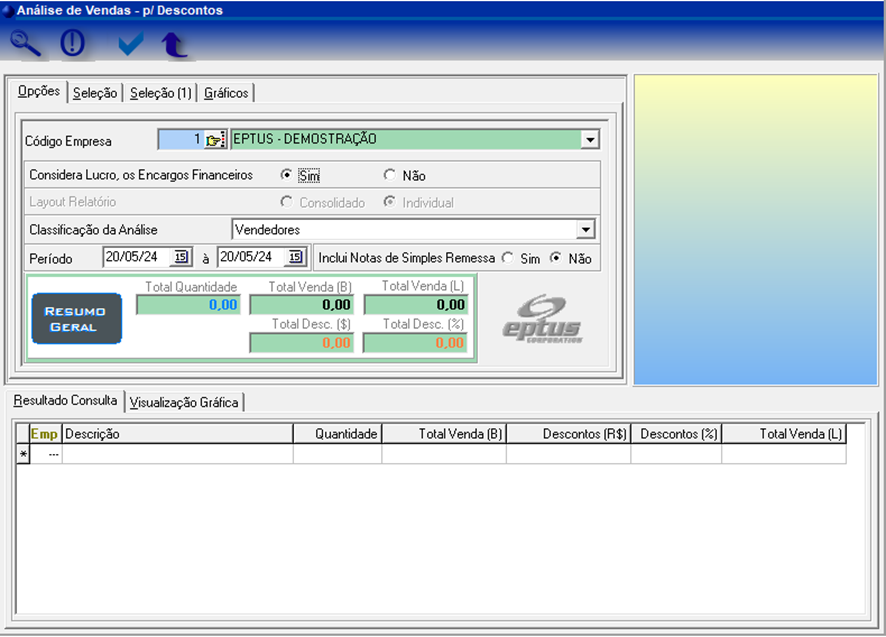Screen dimensions: 886x637
Task: Select Sim for Considera Lucro, Encargos Financeiros
Action: pos(287,175)
